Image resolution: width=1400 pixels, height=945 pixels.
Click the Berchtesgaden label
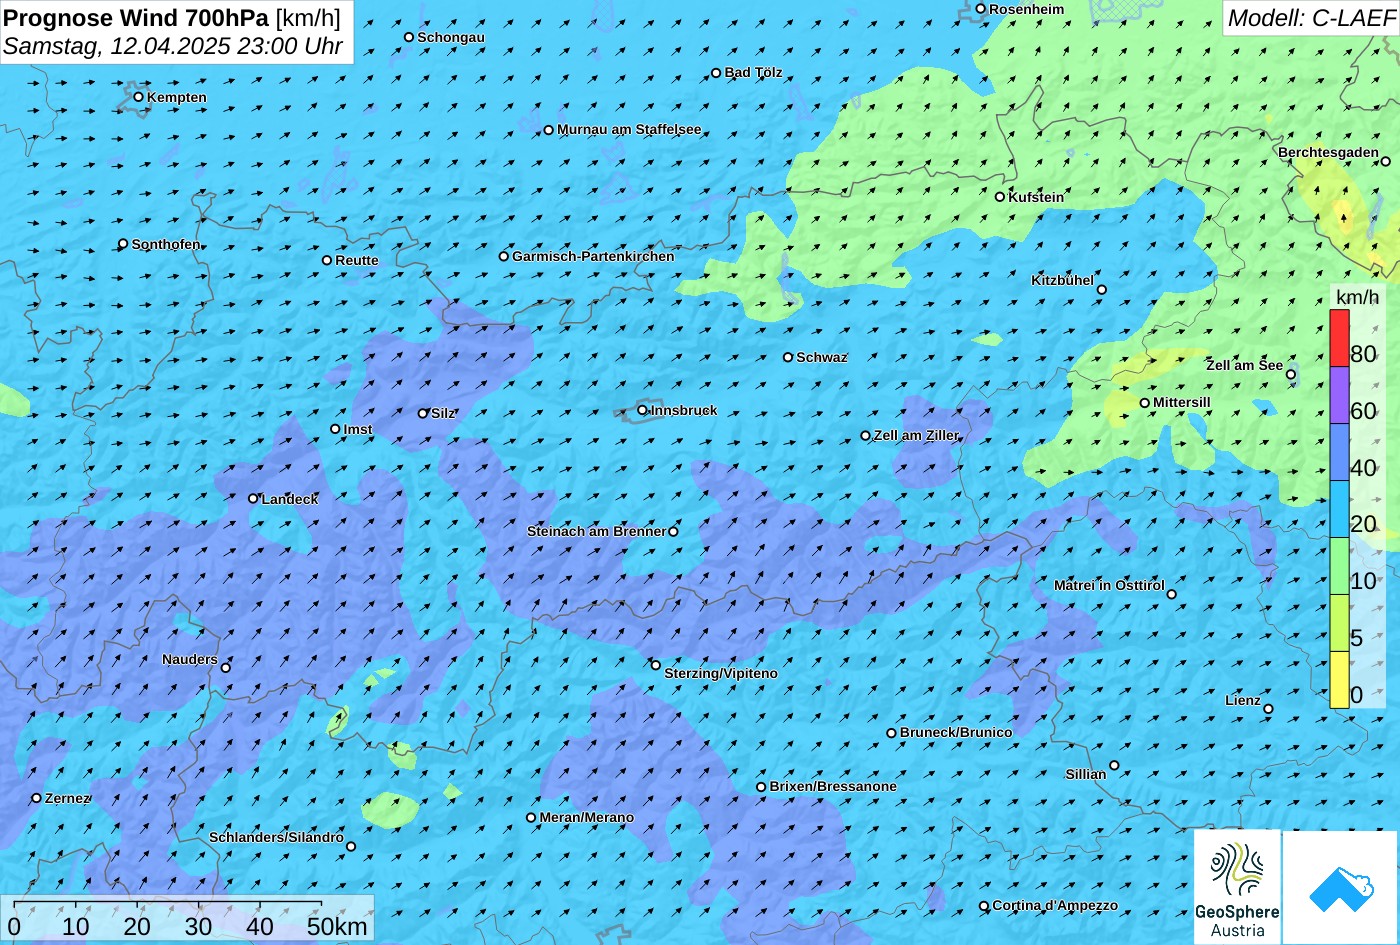pos(1328,152)
